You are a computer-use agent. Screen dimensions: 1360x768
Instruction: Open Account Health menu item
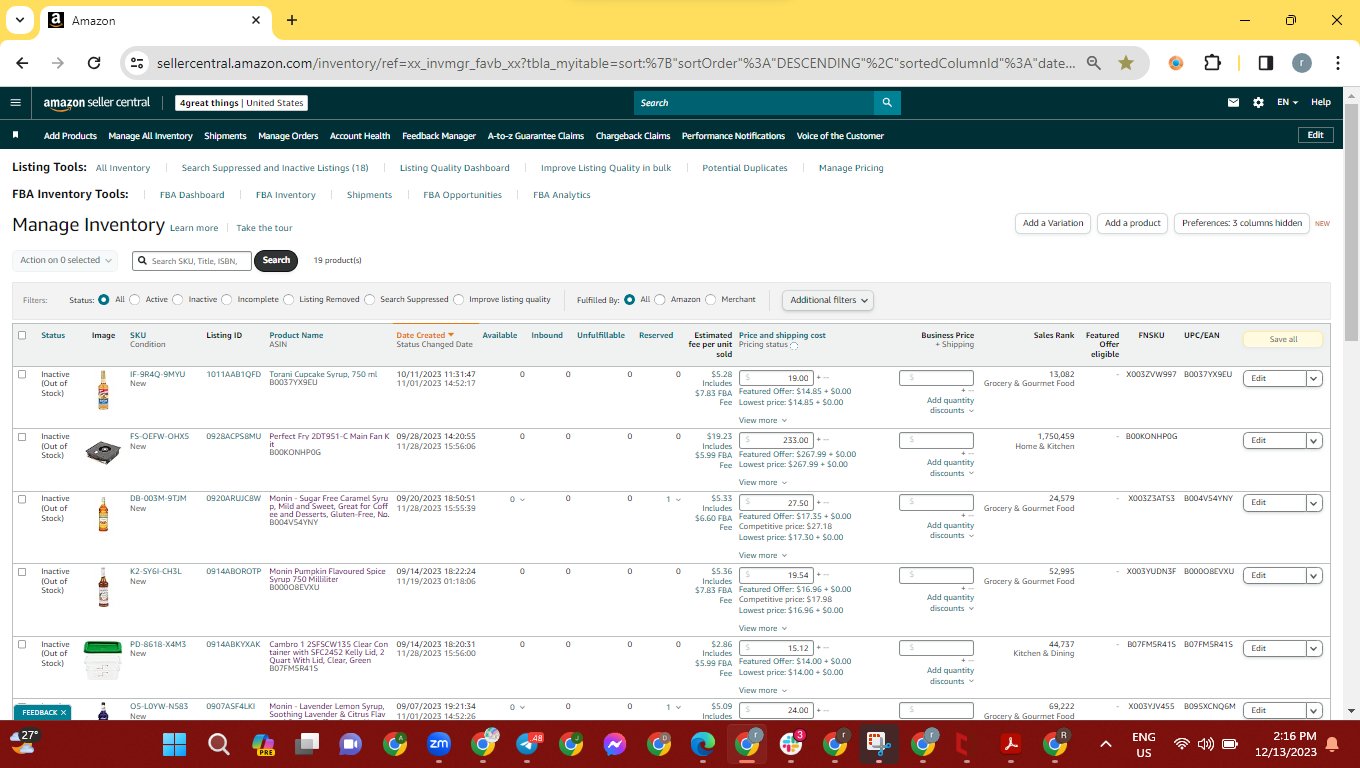point(360,136)
